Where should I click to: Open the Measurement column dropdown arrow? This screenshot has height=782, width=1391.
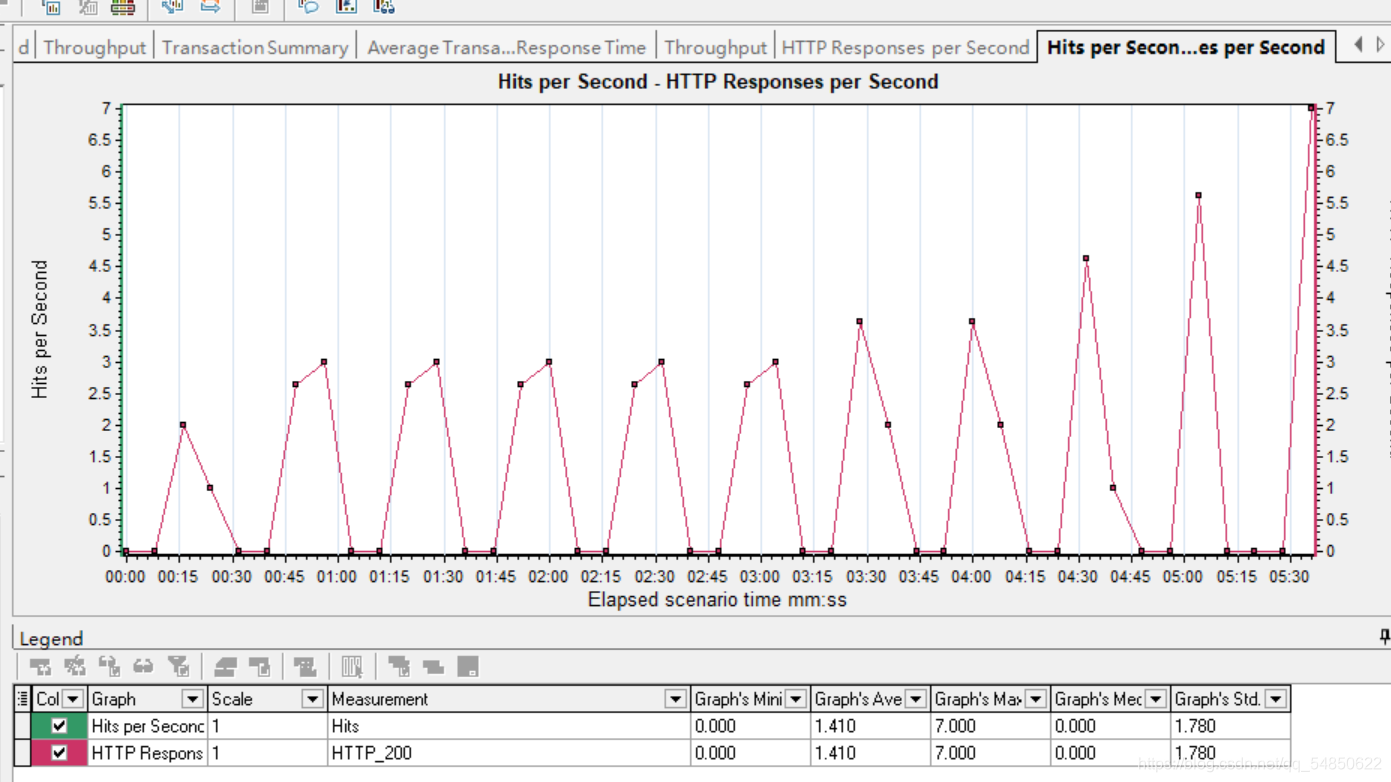tap(675, 699)
